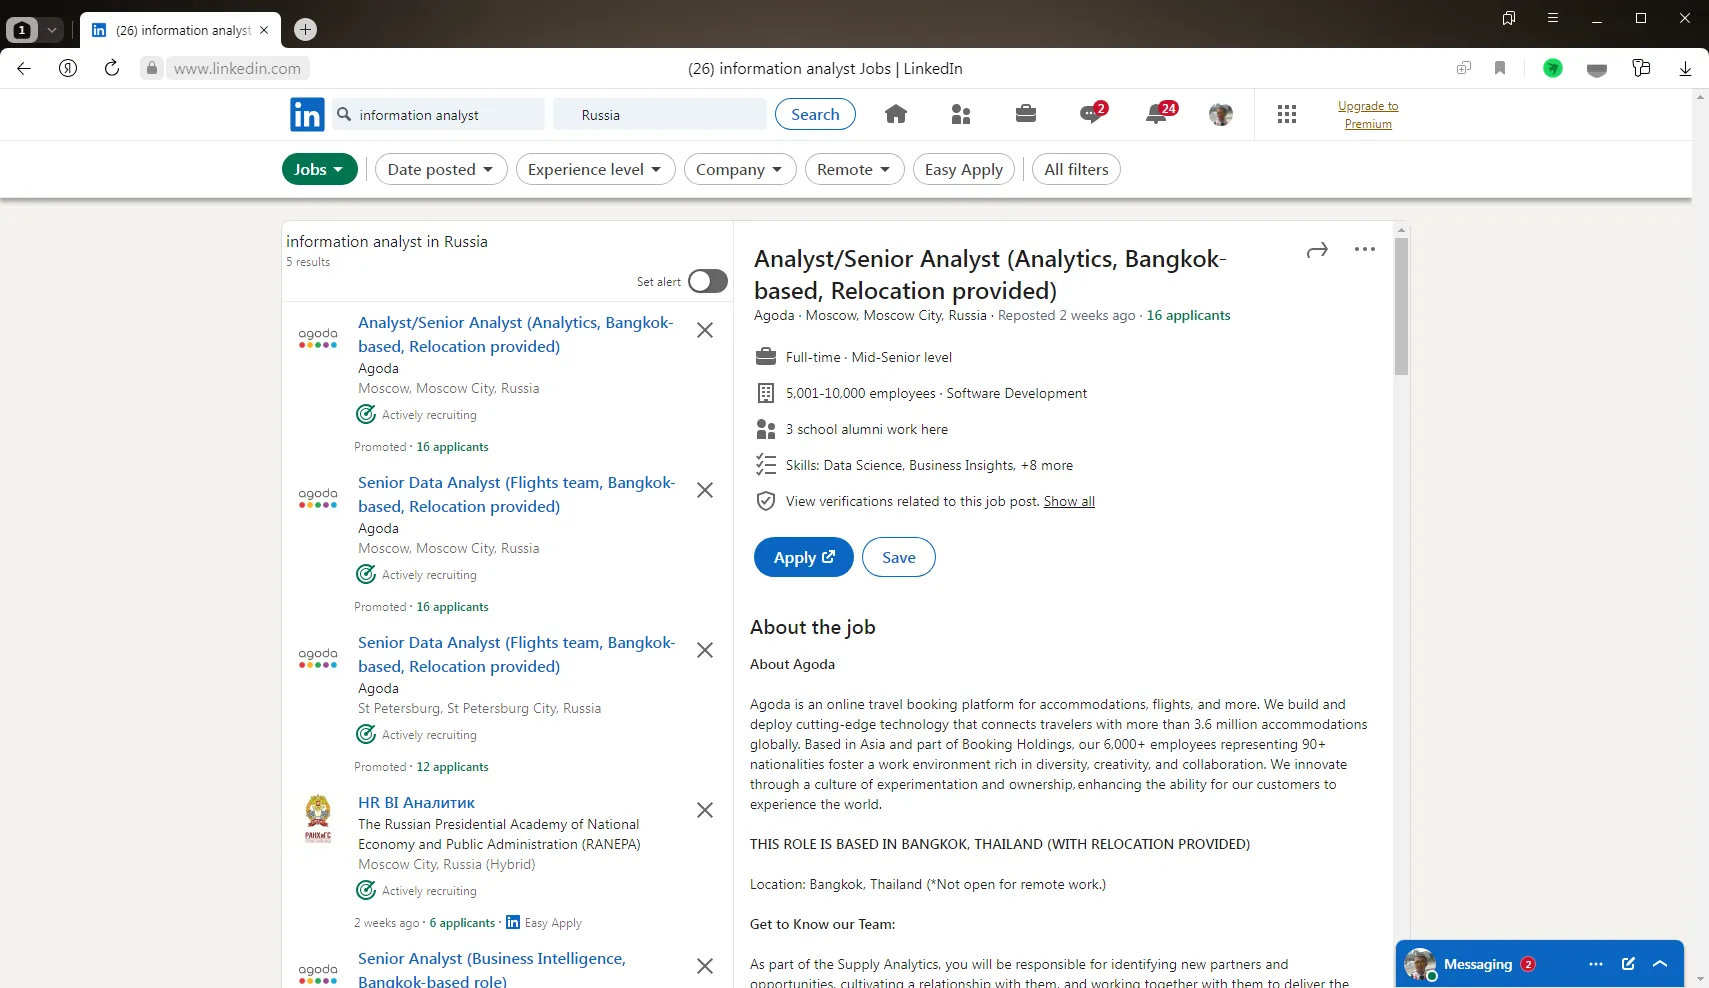
Task: Click the www.linkedin.com address bar
Action: tap(237, 68)
